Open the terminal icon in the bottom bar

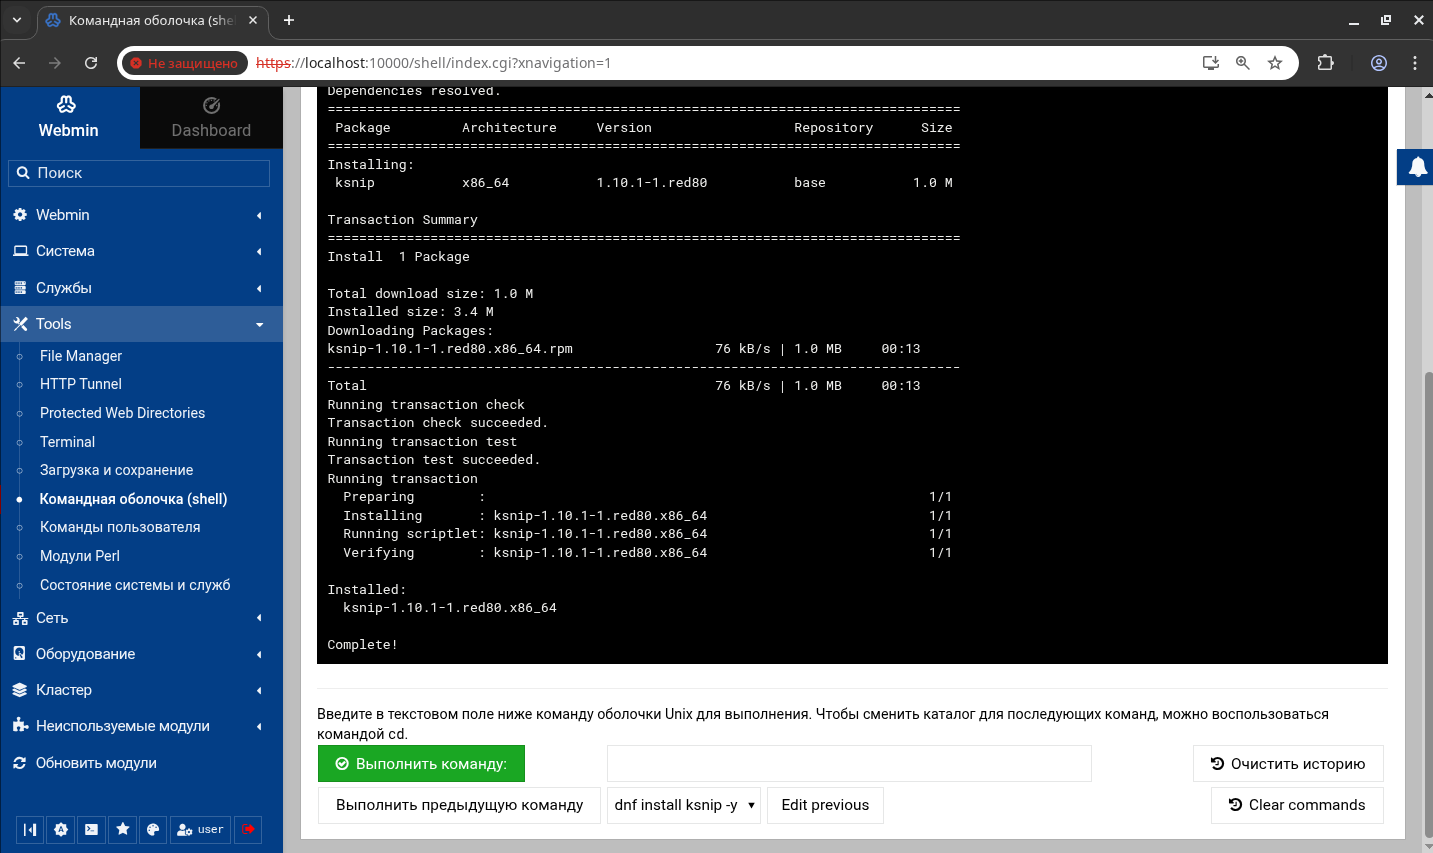(92, 829)
